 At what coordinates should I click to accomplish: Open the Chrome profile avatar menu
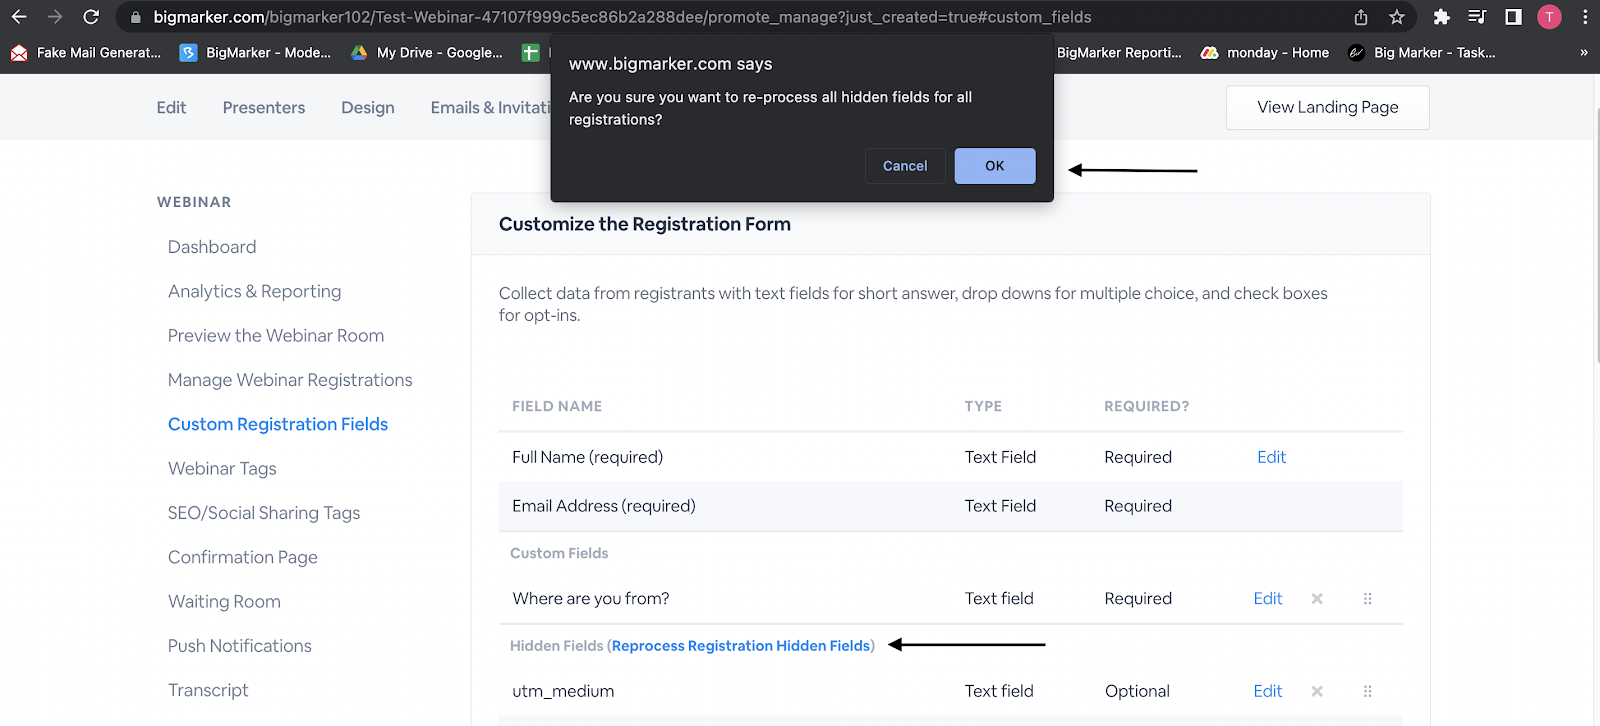(x=1549, y=17)
